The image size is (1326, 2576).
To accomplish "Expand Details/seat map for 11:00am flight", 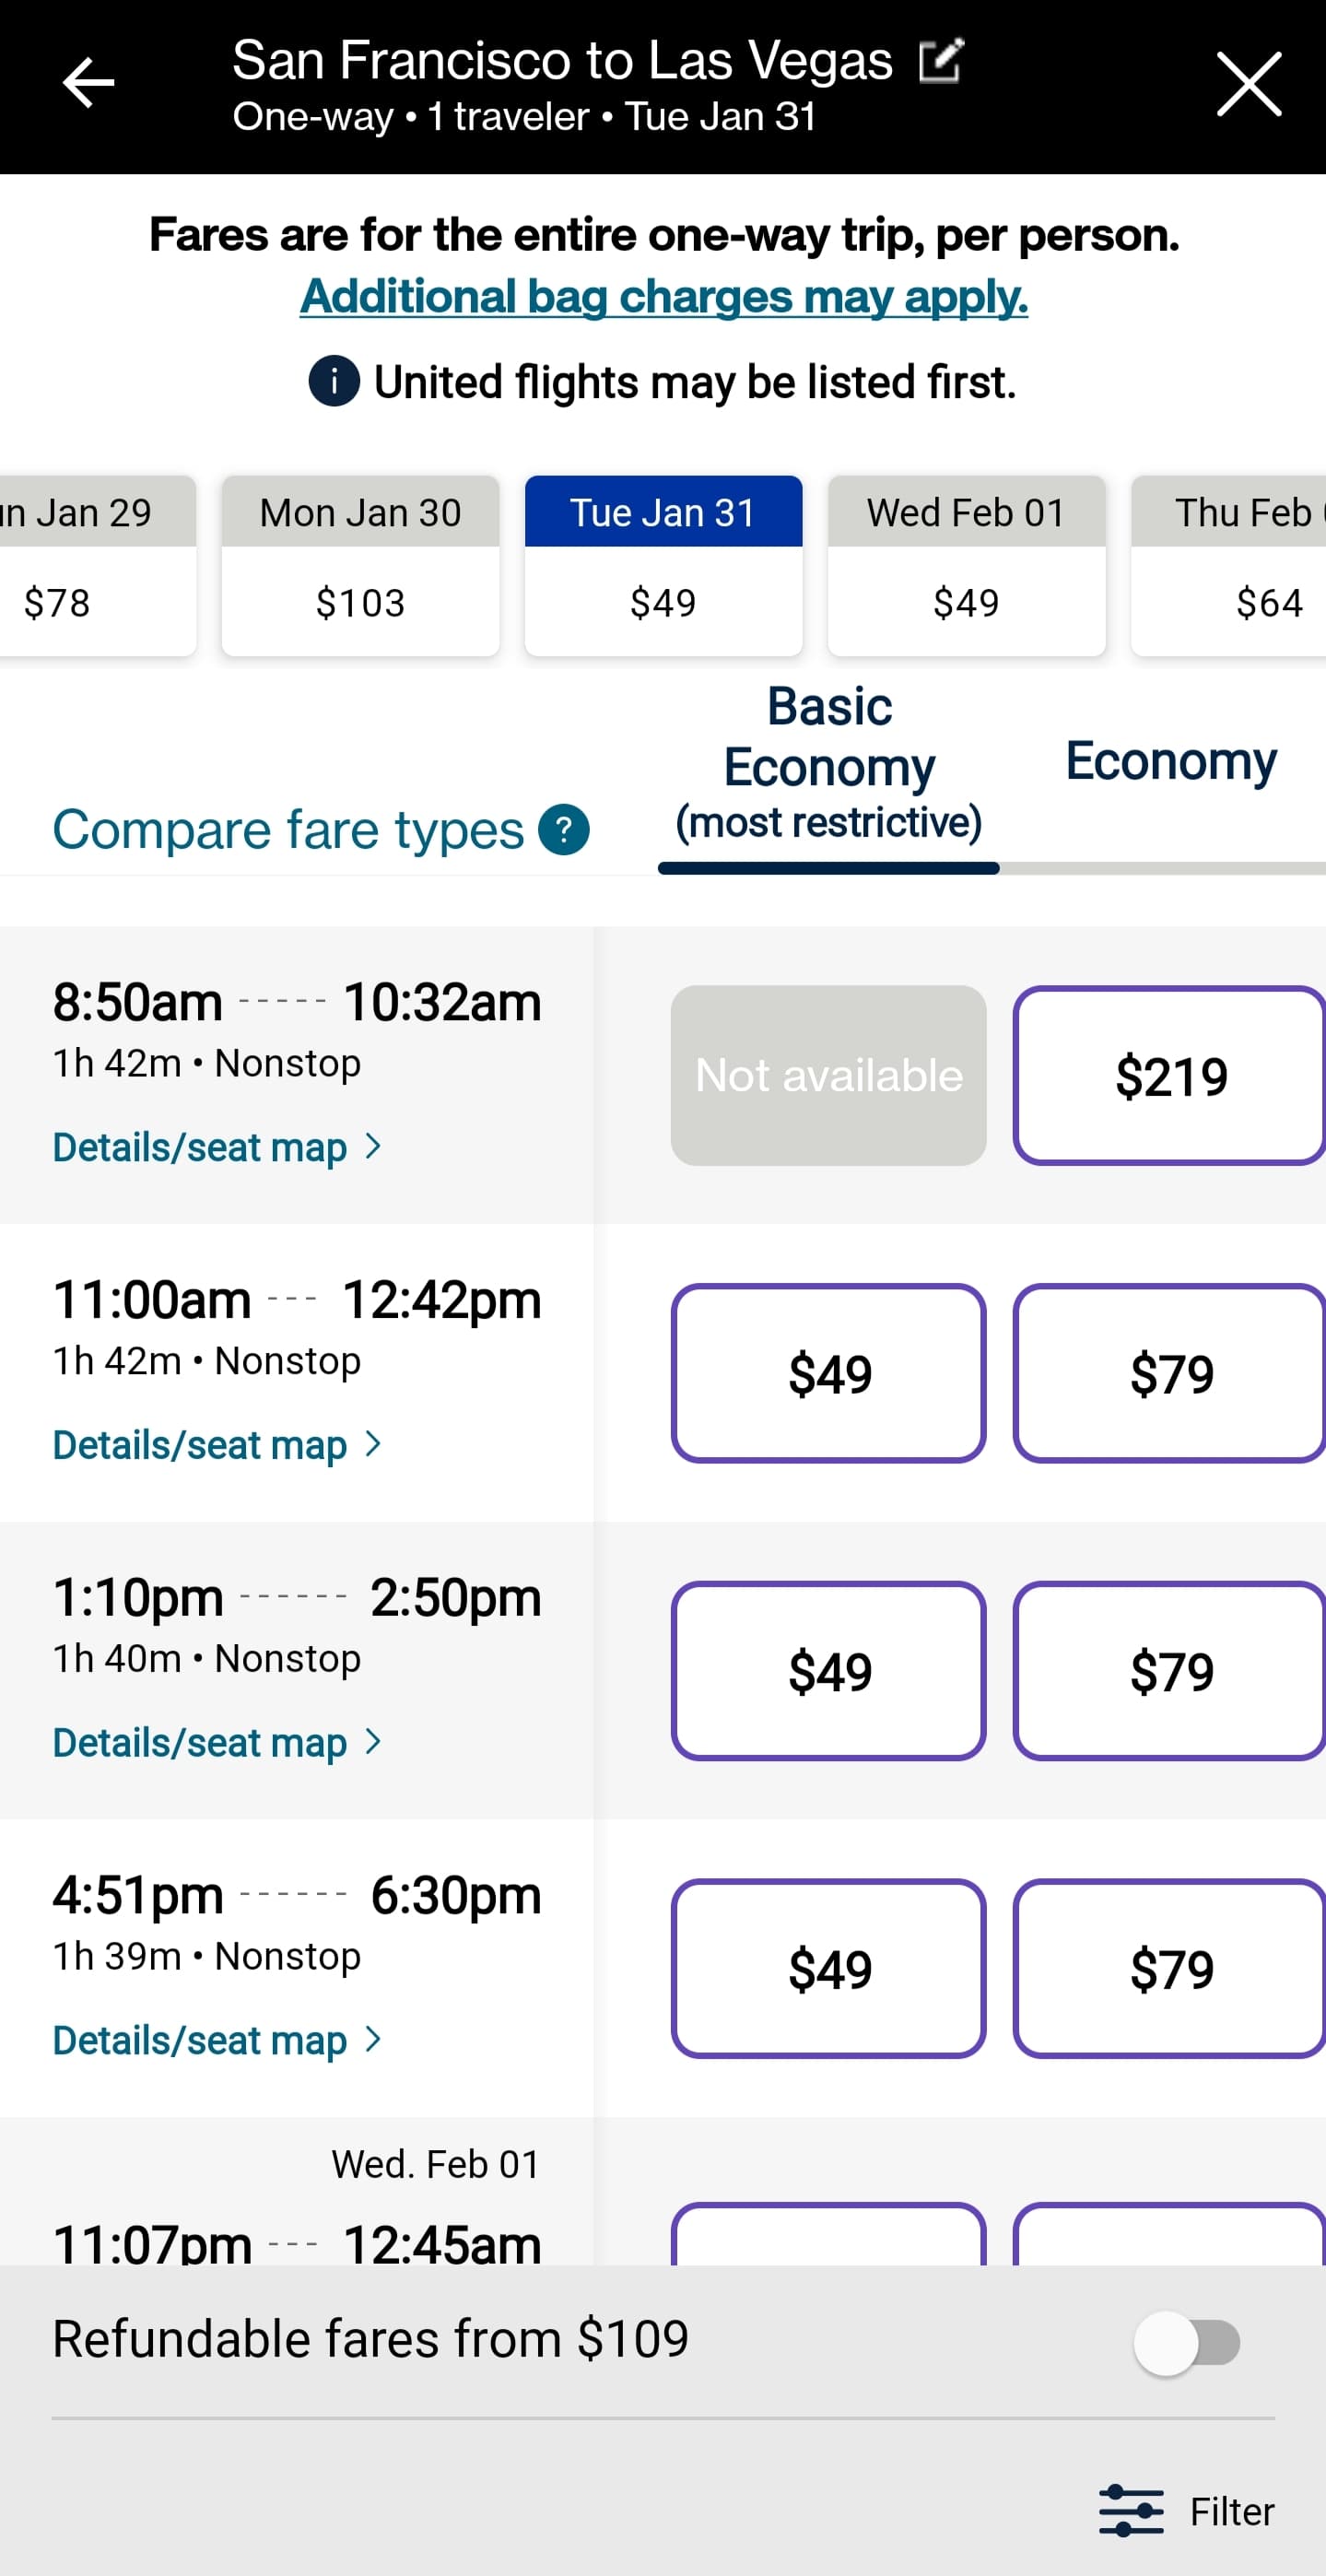I will pyautogui.click(x=216, y=1445).
